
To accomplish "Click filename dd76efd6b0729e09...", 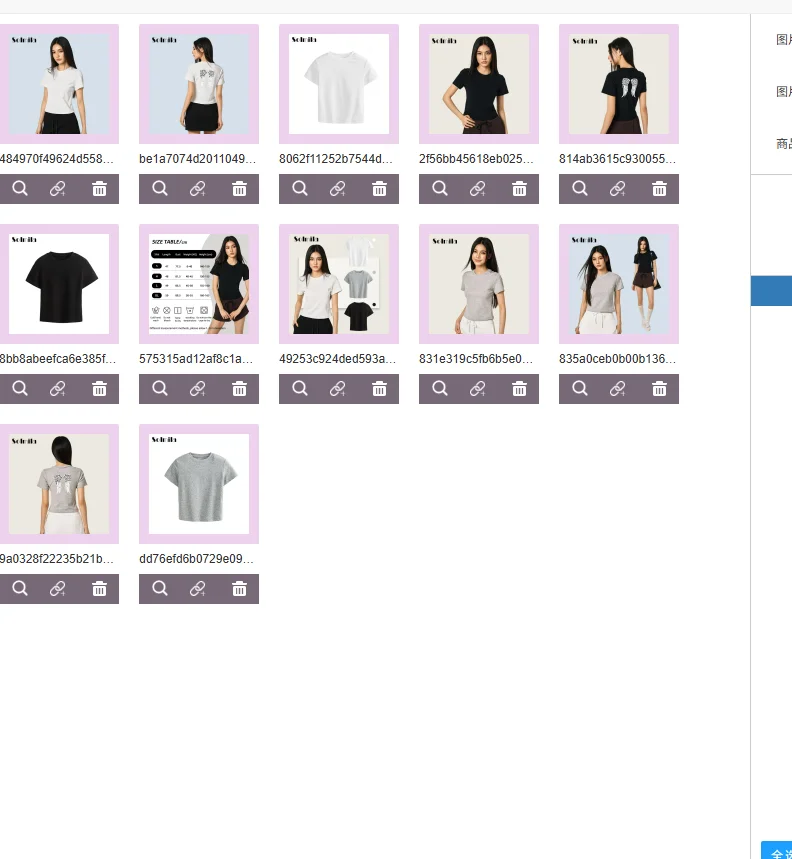I will 197,559.
